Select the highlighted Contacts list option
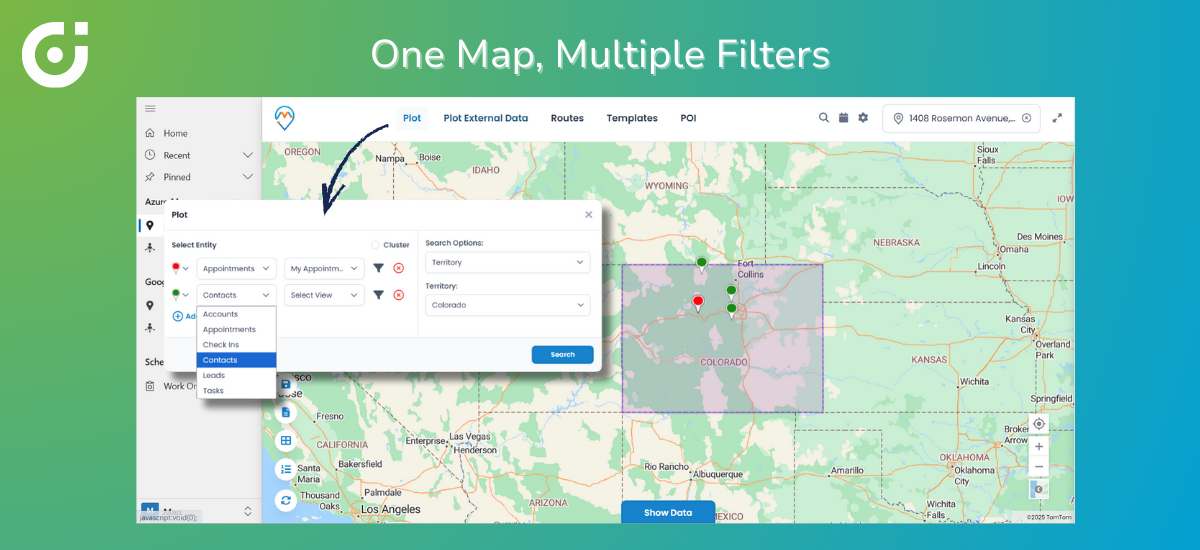The height and width of the screenshot is (550, 1200). tap(237, 360)
